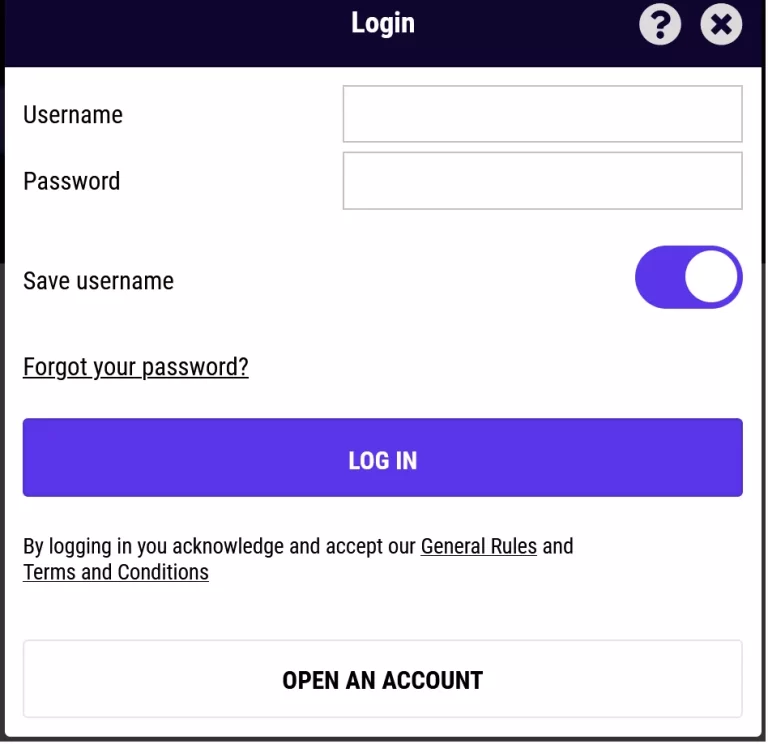Image resolution: width=768 pixels, height=744 pixels.
Task: Open the Forgot your password? link
Action: (136, 367)
